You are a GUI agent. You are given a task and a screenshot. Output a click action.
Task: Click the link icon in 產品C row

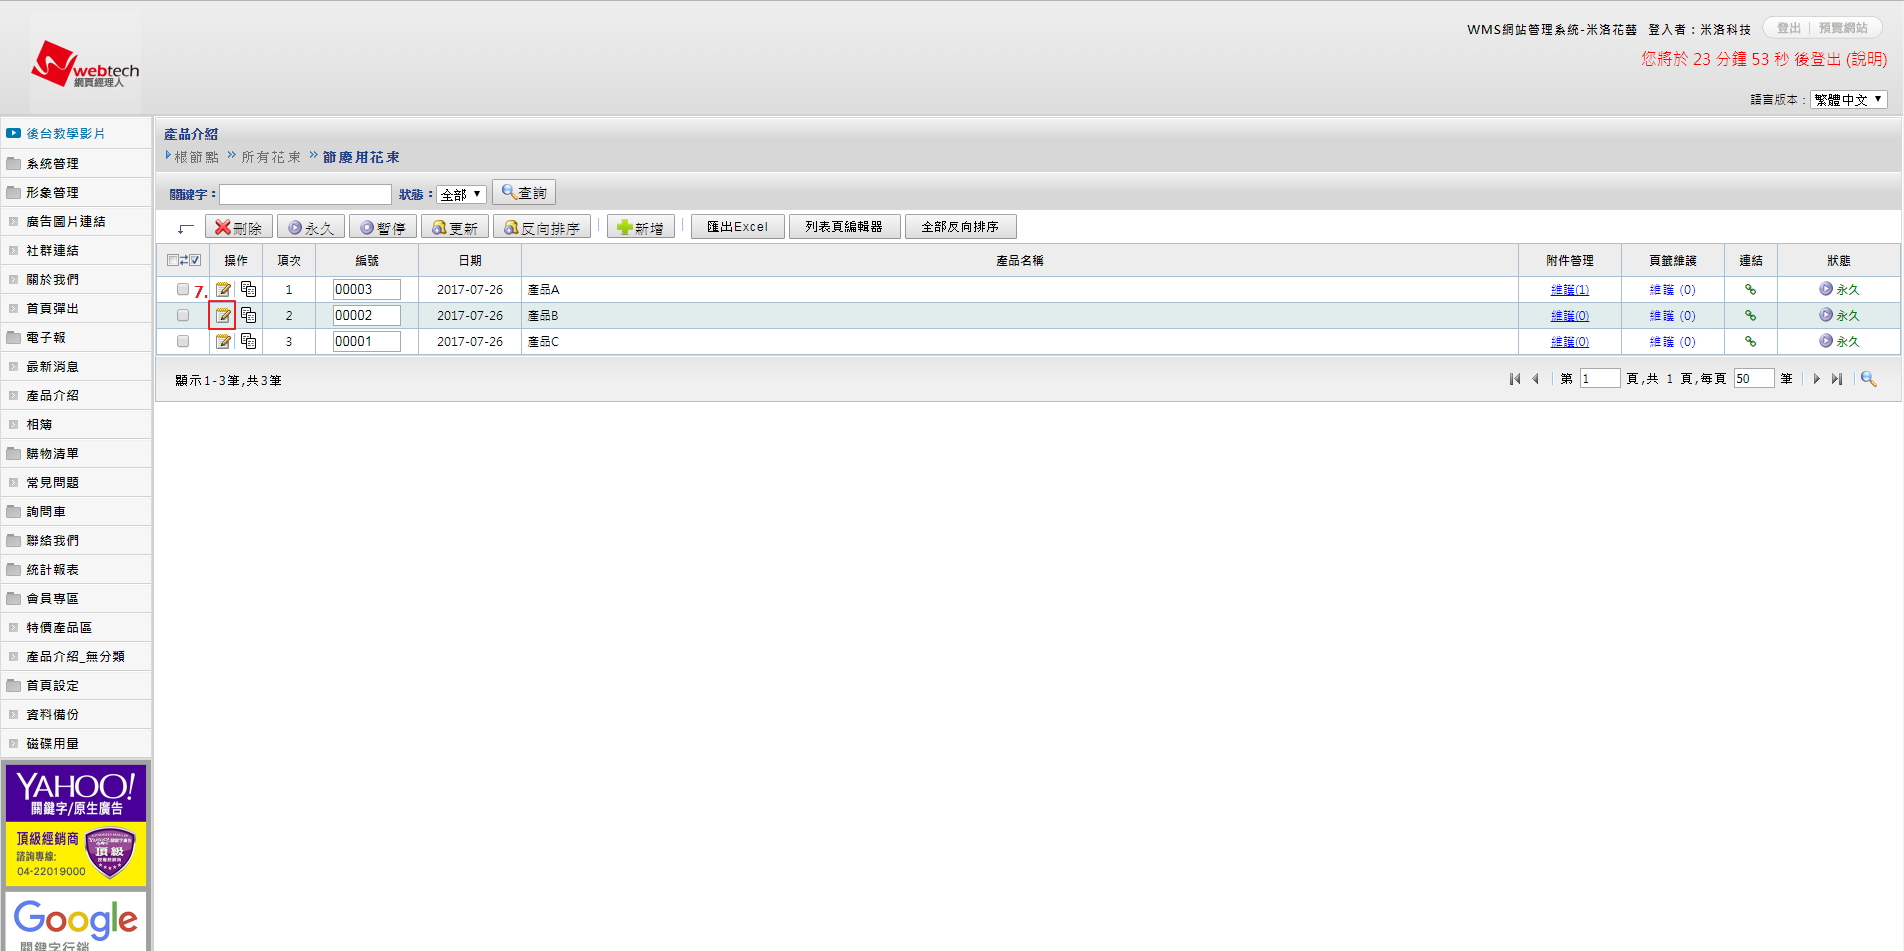click(x=1750, y=342)
